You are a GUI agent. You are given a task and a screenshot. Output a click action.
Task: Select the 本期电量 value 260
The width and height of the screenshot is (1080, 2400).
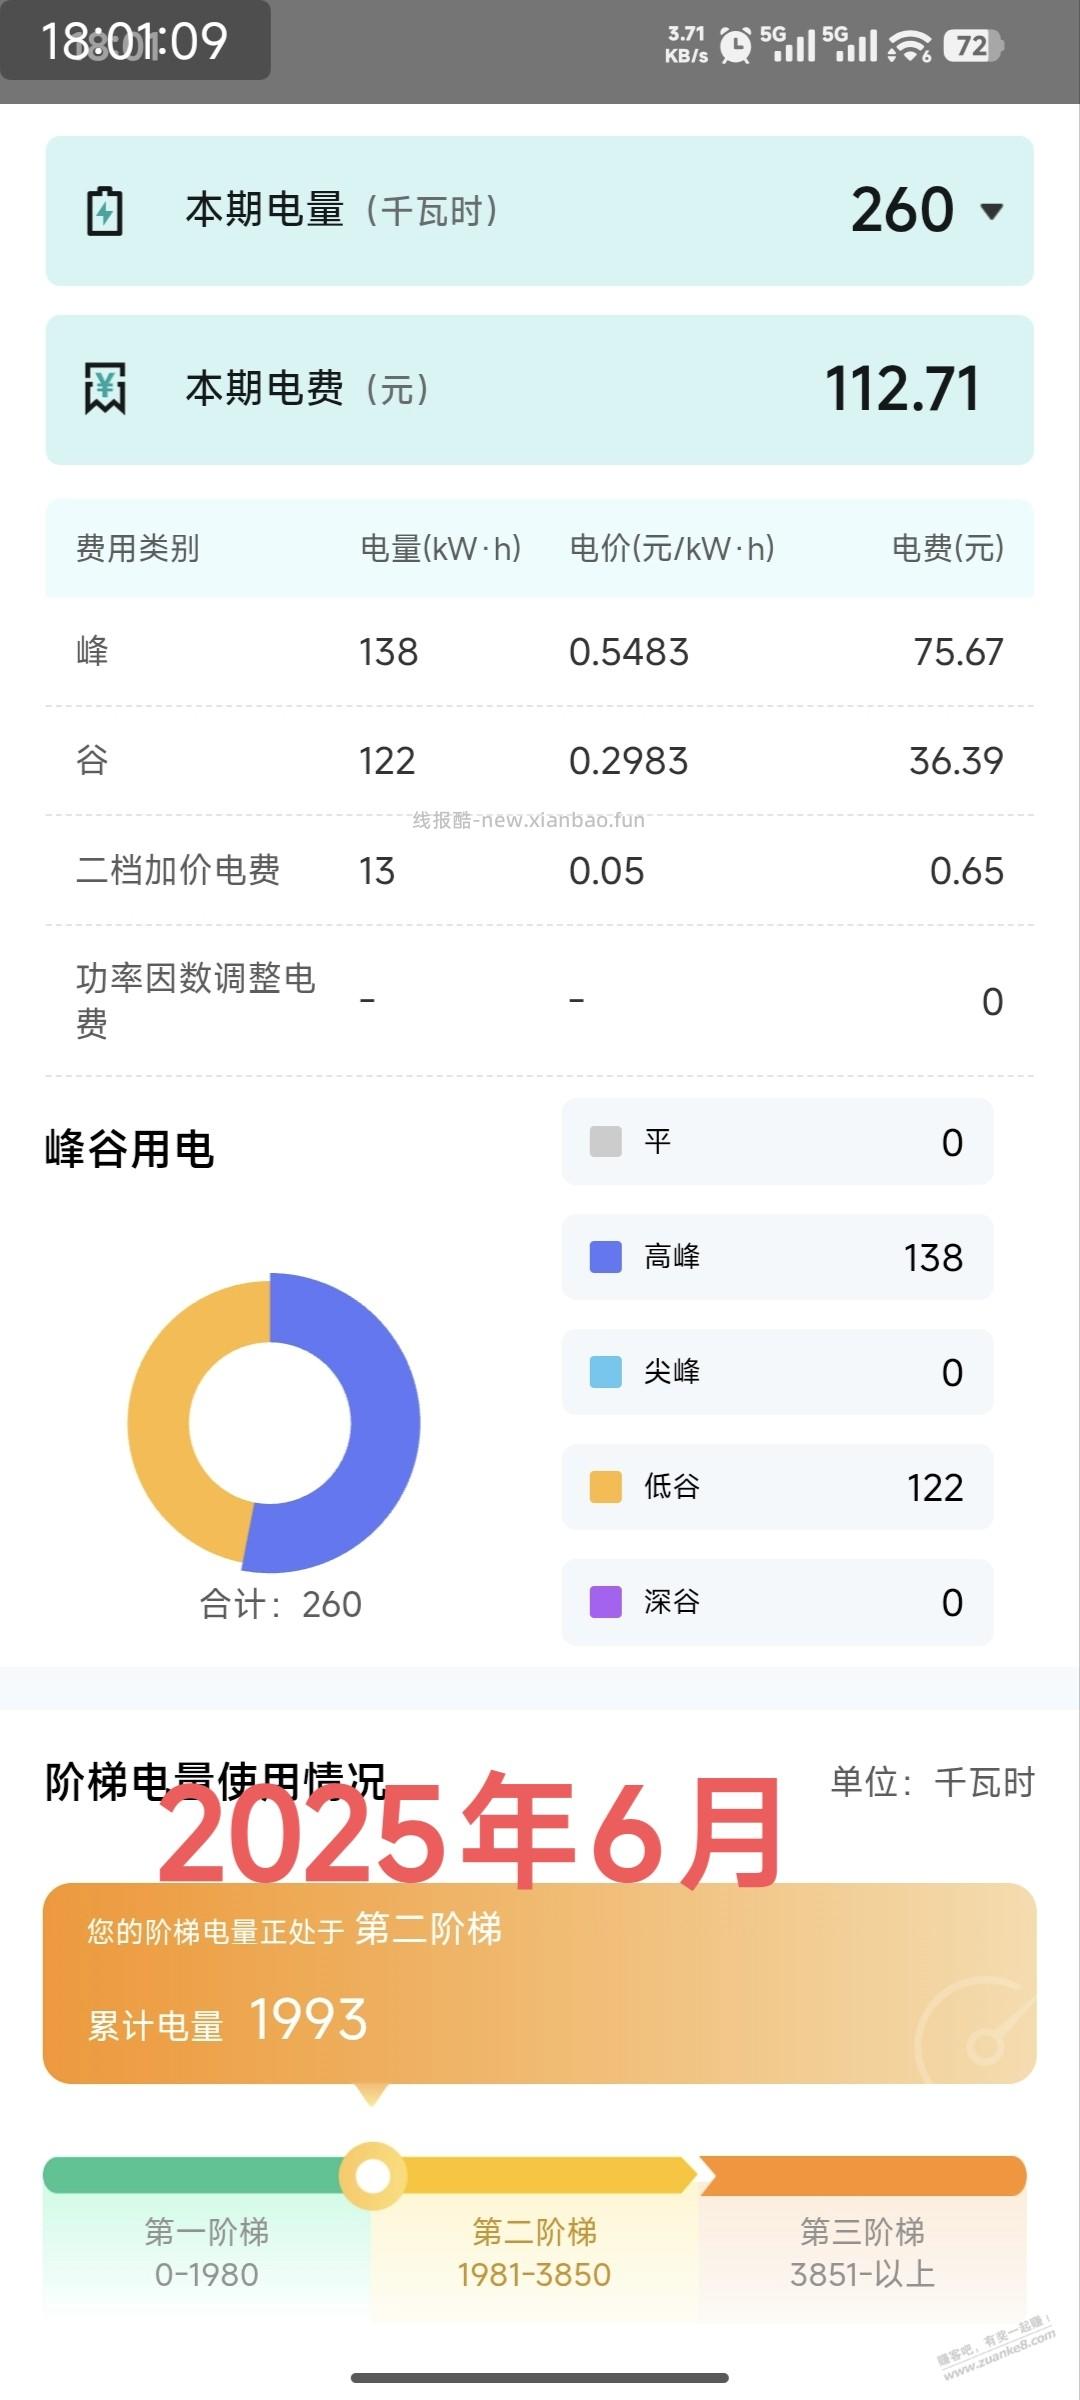[x=902, y=210]
